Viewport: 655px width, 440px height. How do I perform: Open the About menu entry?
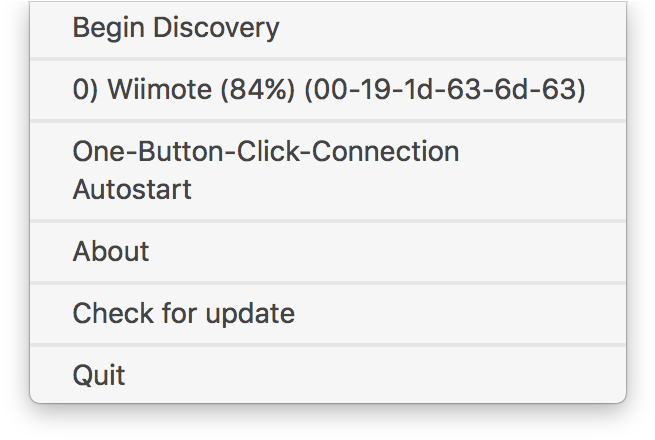click(x=111, y=251)
